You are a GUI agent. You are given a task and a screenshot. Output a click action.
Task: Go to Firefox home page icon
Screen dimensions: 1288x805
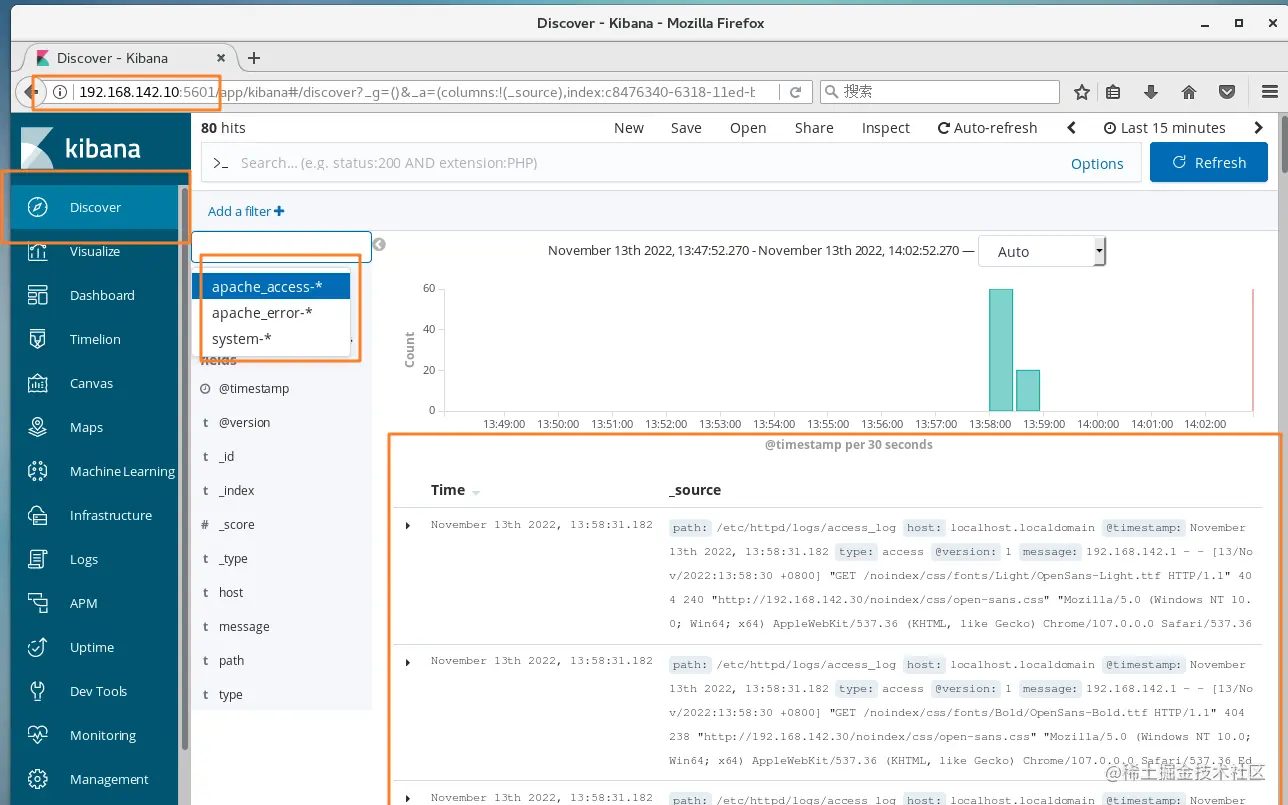point(1189,92)
